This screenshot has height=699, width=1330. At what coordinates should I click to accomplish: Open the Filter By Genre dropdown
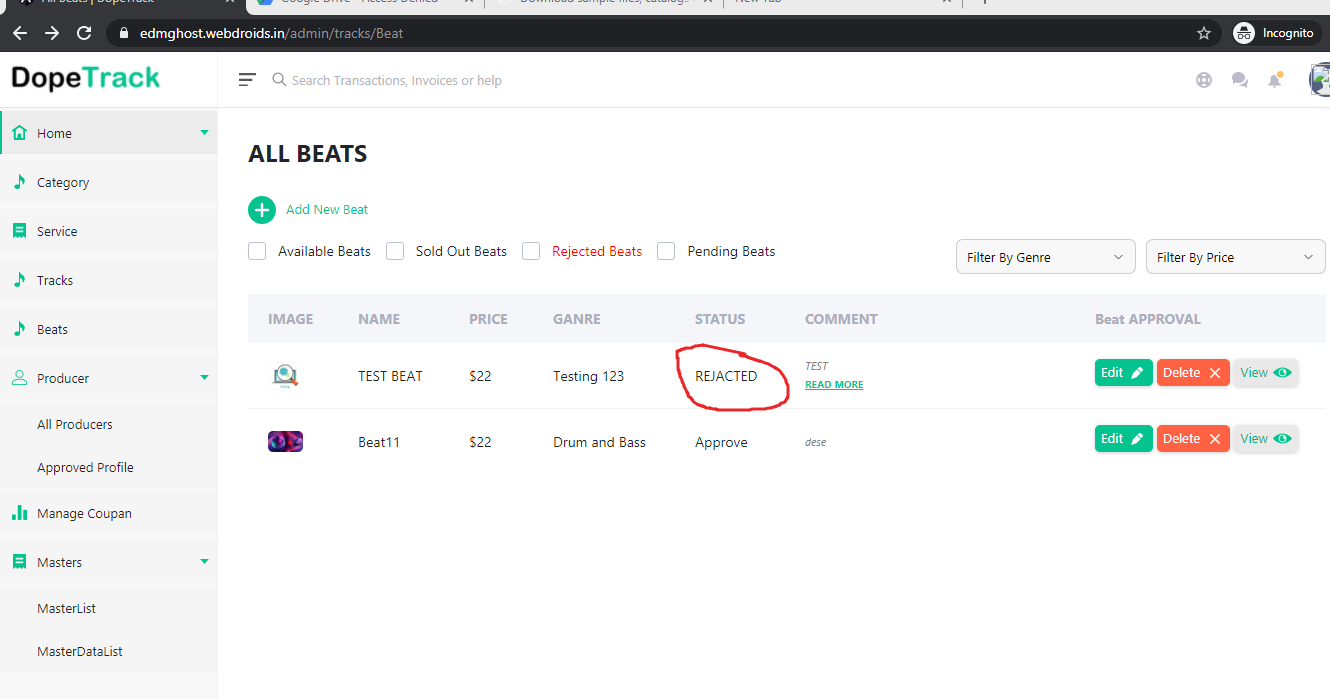1045,257
